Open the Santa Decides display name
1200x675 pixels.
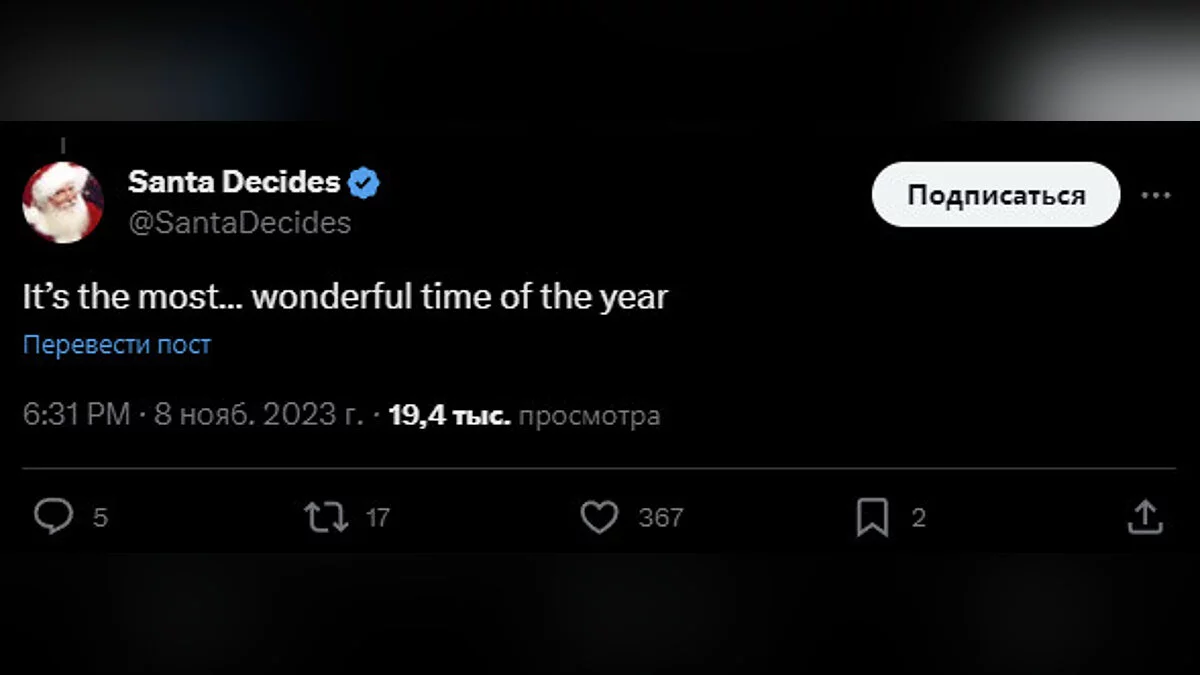tap(234, 182)
